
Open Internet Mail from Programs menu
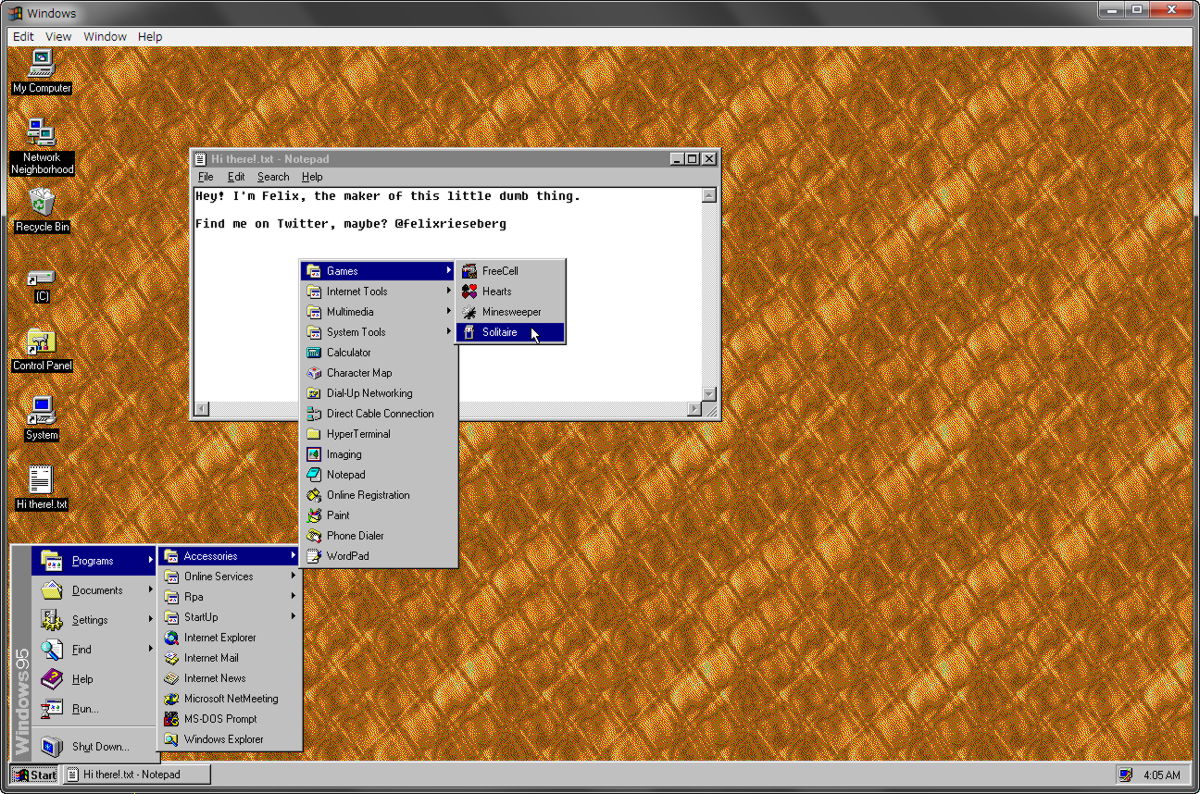229,658
